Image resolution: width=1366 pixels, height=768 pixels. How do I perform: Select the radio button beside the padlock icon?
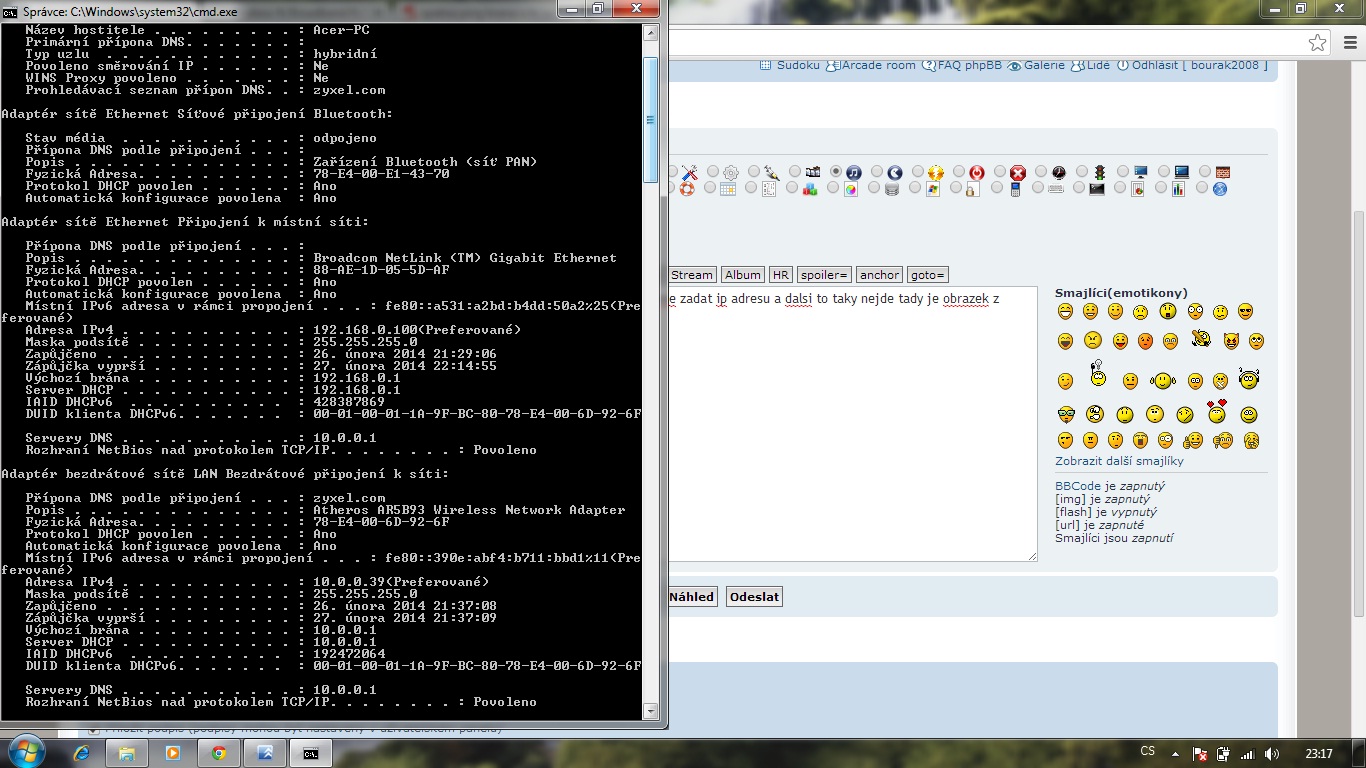(x=957, y=188)
